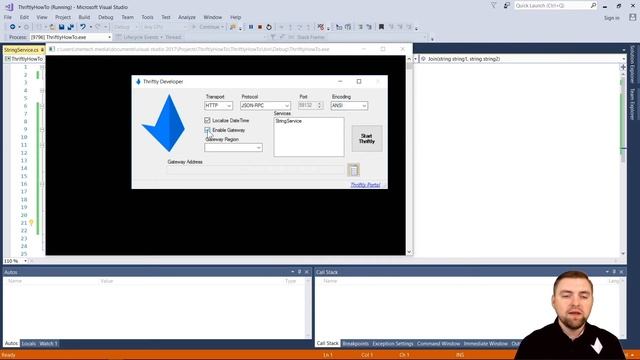Open the File menu
The image size is (640, 360).
coord(8,17)
